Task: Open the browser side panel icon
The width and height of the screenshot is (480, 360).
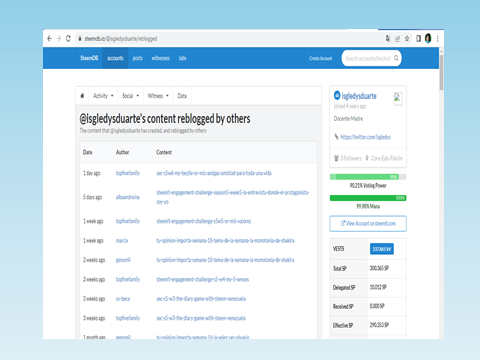Action: pyautogui.click(x=418, y=39)
